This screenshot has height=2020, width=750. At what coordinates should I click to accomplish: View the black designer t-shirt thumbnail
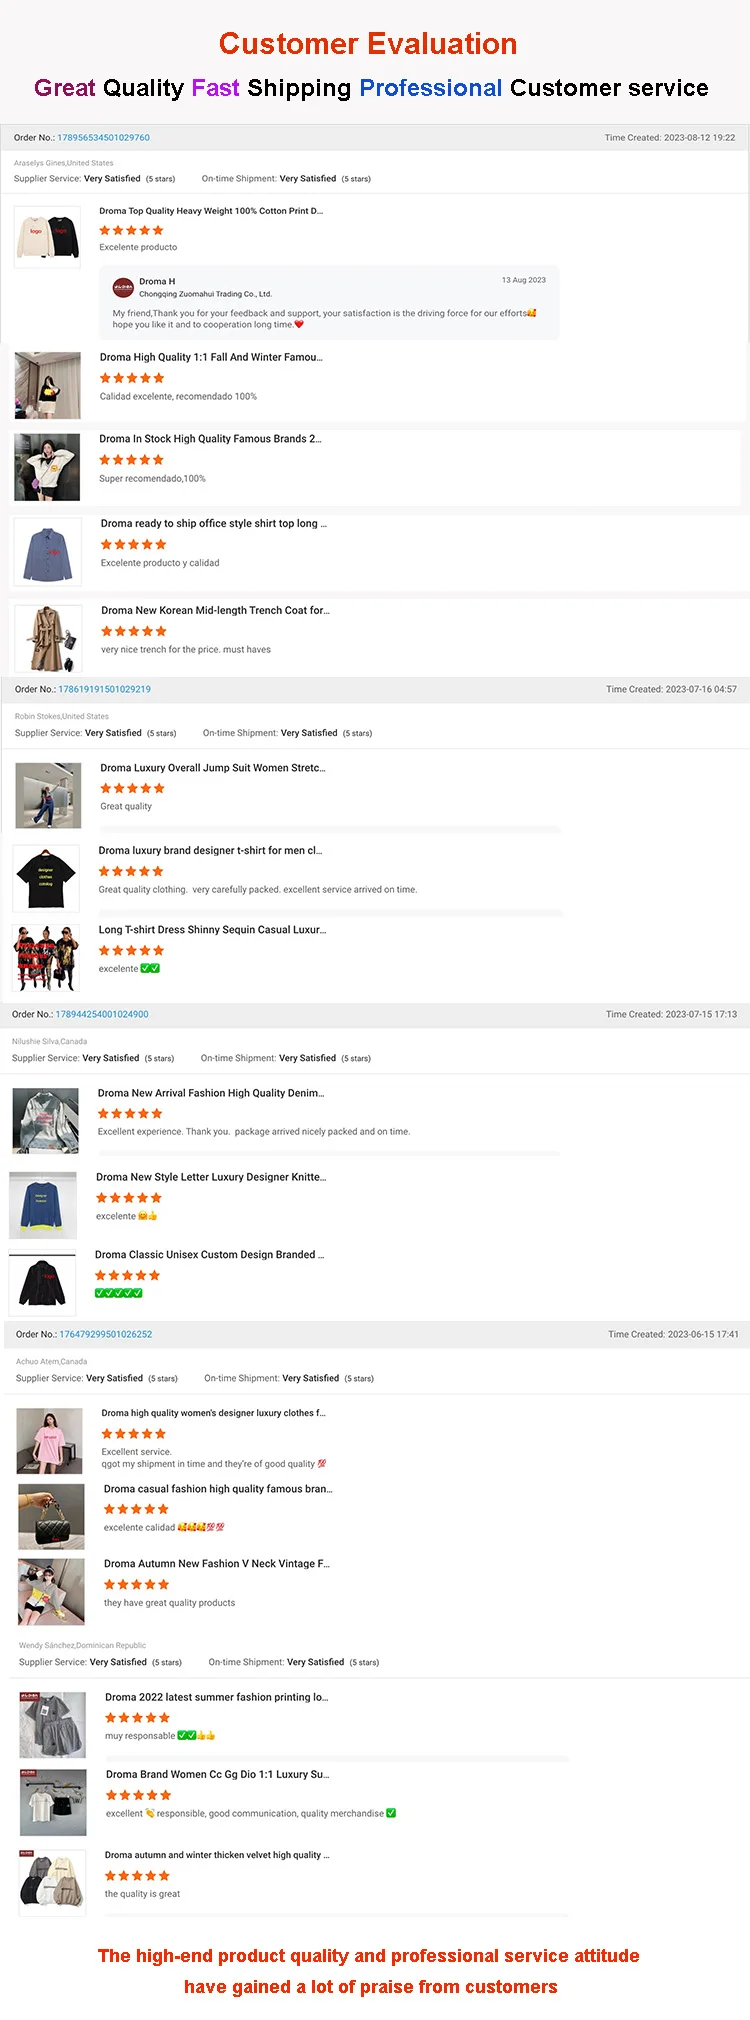coord(46,878)
